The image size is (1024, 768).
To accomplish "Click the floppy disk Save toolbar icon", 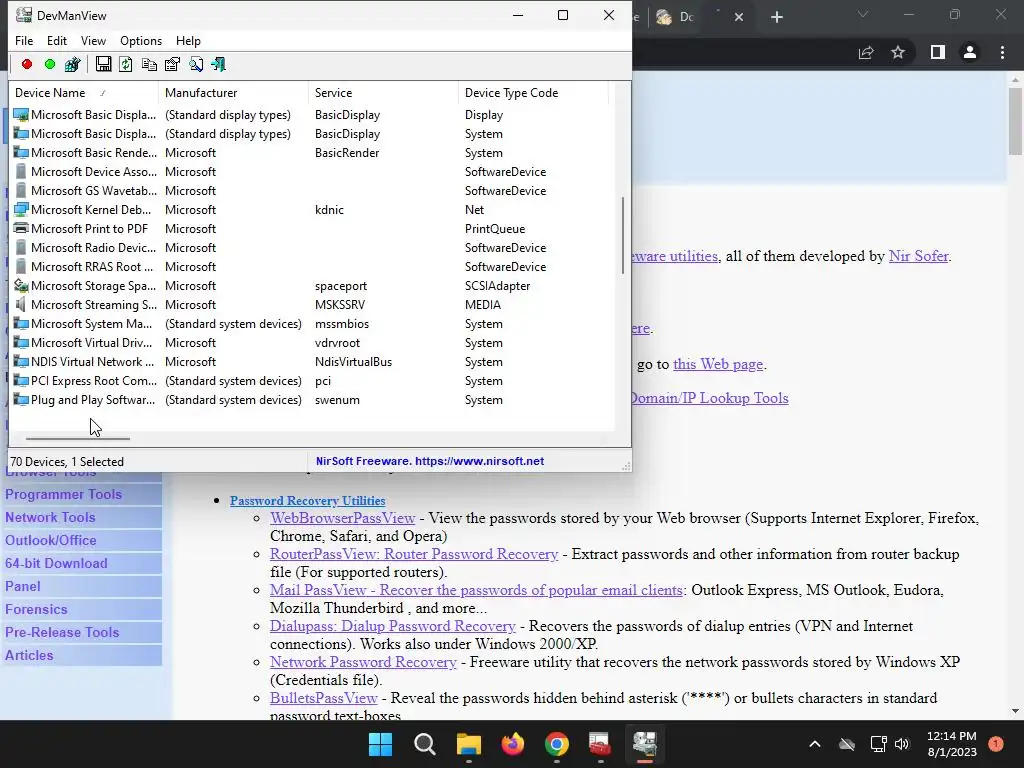I will (103, 64).
